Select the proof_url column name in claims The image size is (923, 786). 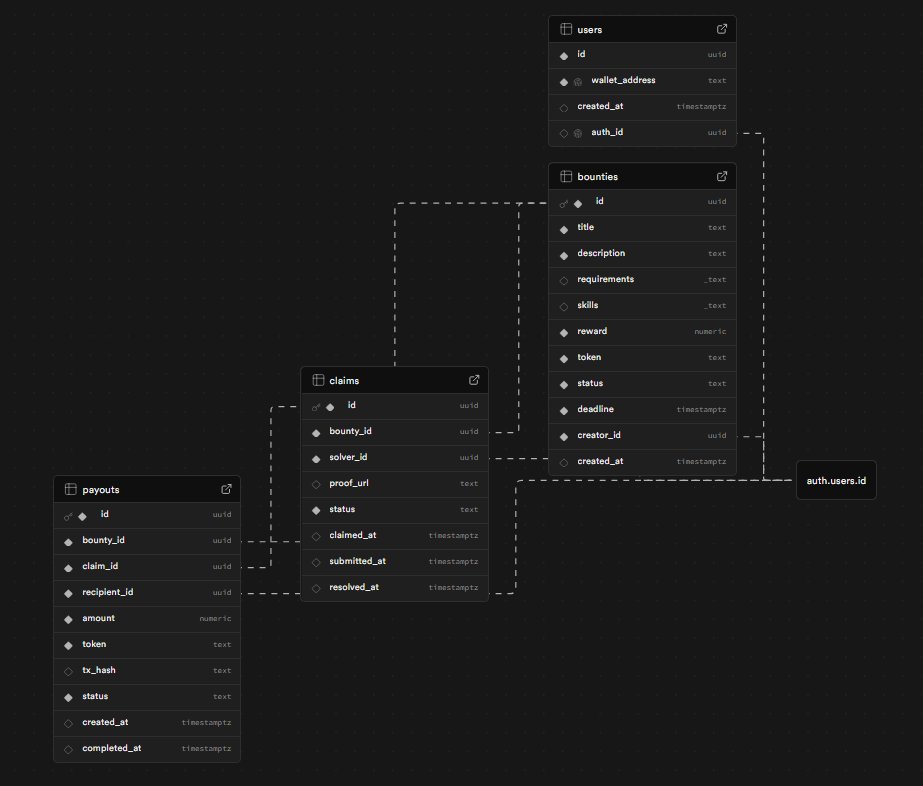pos(348,483)
